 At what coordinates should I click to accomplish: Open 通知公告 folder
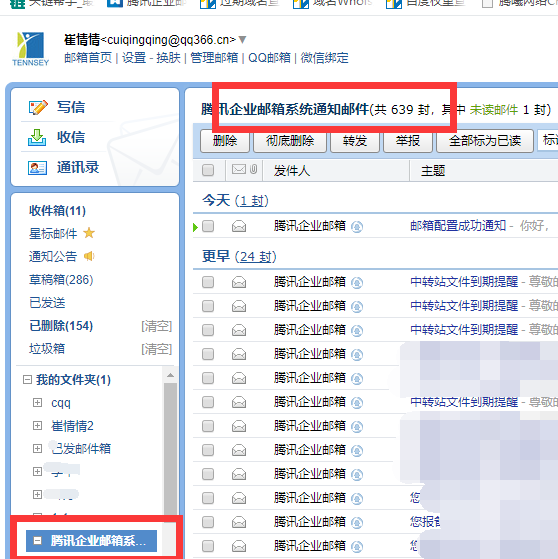53,257
